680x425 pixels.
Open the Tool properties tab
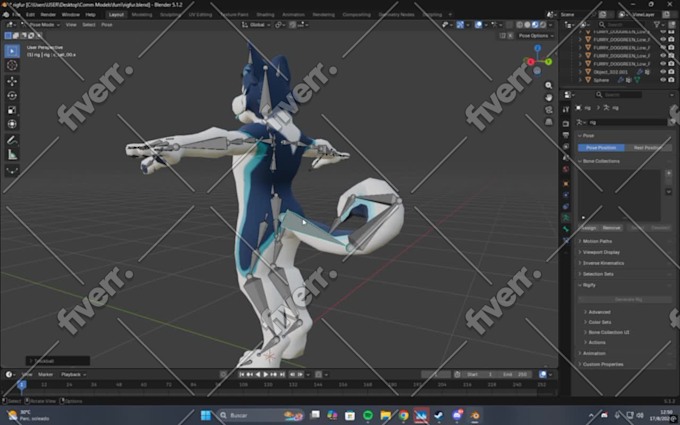(566, 110)
